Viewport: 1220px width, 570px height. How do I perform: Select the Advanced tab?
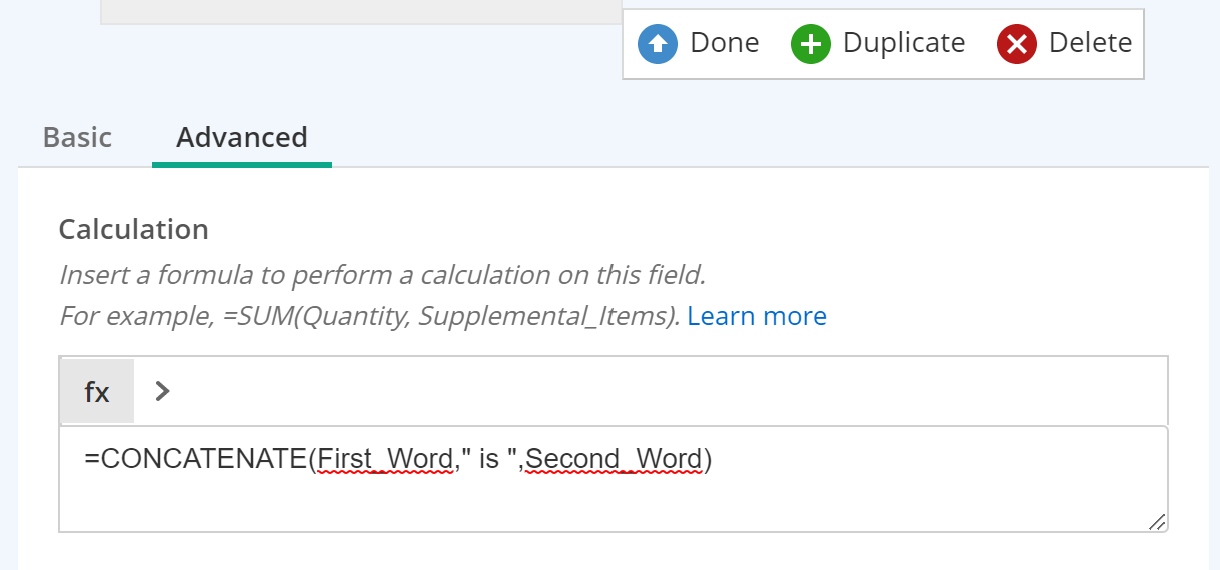click(242, 137)
